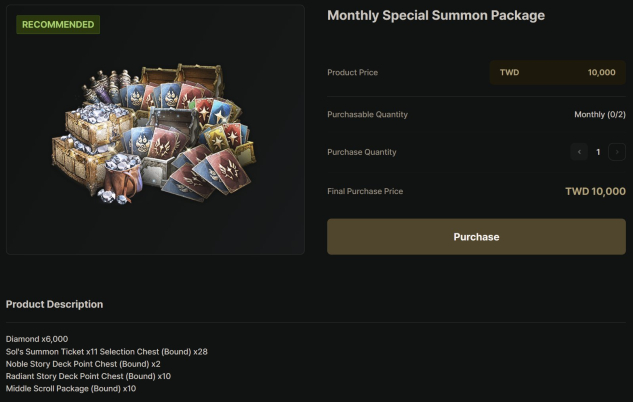Click Radiant Story Deck Point Chest line
Viewport: 633px width, 402px height.
pyautogui.click(x=88, y=376)
